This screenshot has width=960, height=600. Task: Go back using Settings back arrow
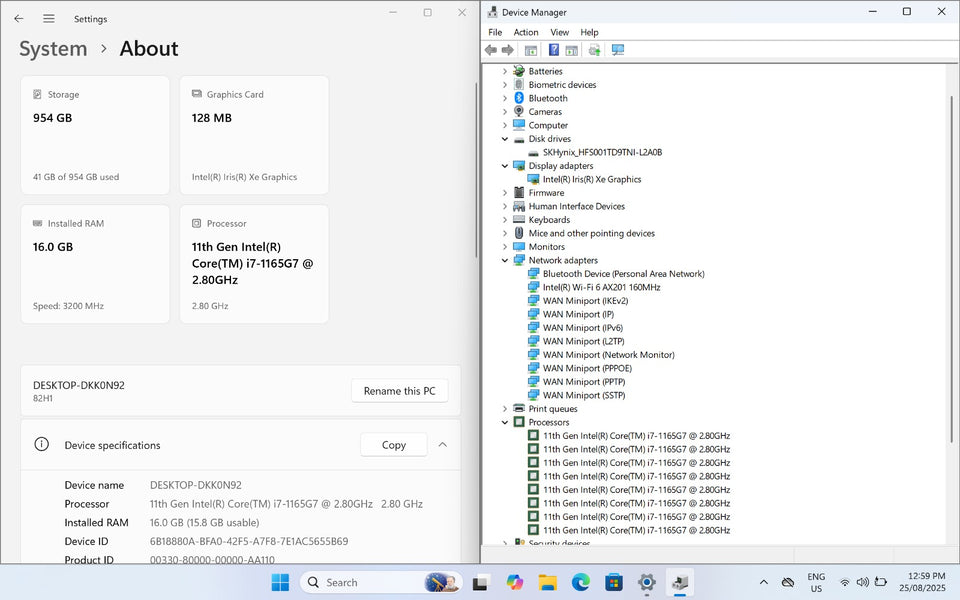click(19, 18)
